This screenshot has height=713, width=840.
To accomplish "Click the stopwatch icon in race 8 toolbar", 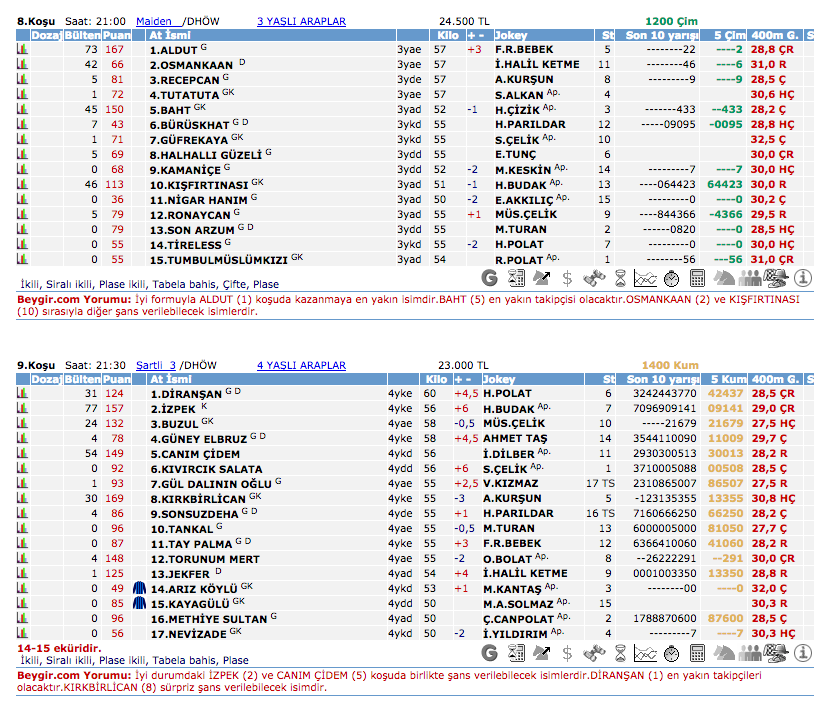I will coord(671,278).
